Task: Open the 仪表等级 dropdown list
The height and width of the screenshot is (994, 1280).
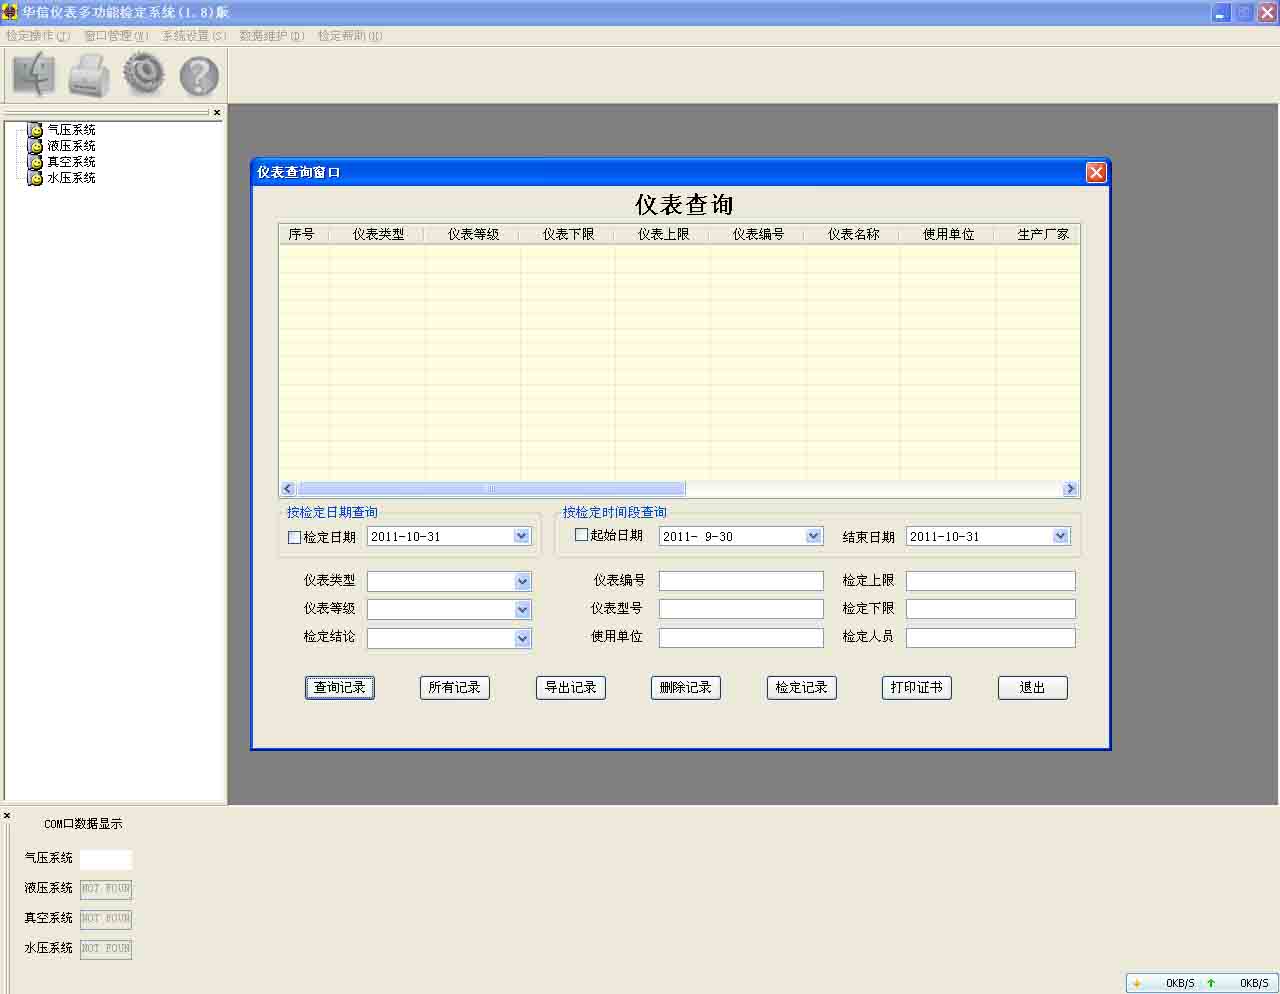Action: coord(522,610)
